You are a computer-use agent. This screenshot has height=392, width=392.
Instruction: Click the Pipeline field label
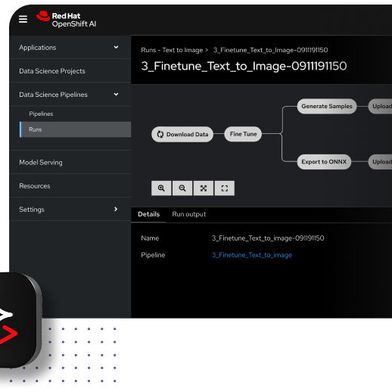(153, 255)
